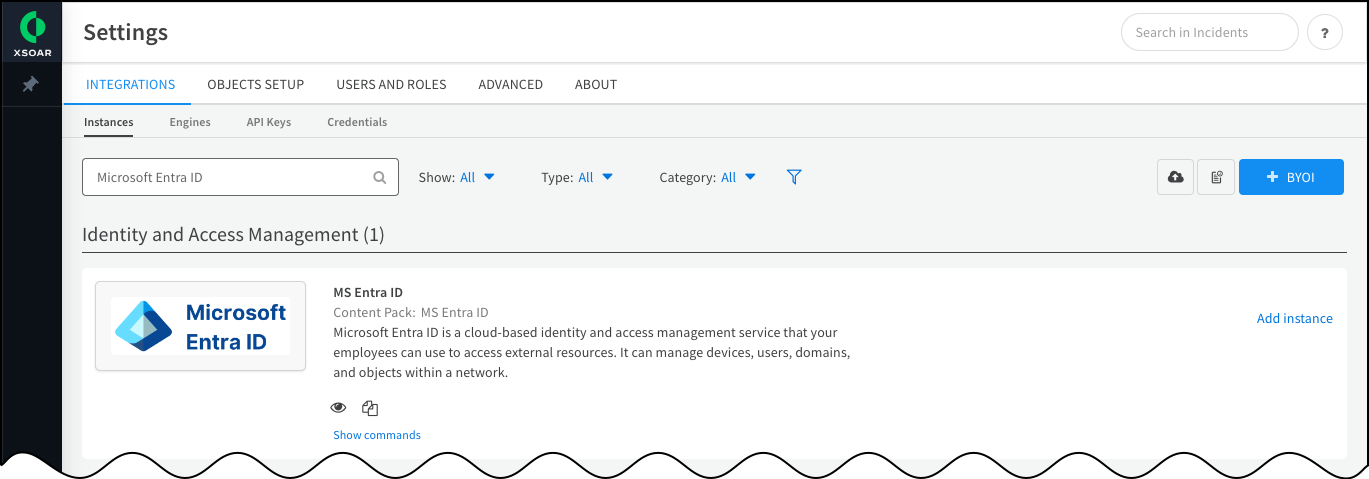Open the help question mark button
The height and width of the screenshot is (479, 1369).
[1325, 32]
